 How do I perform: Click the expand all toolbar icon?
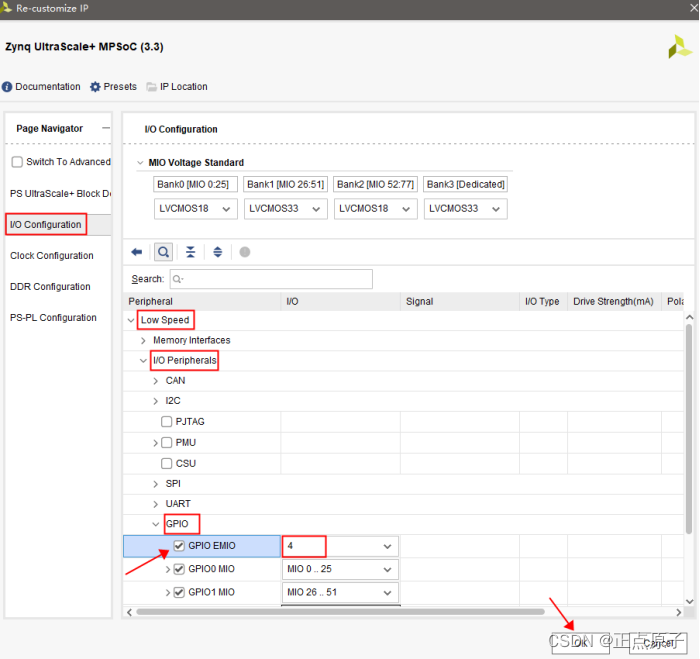(x=217, y=252)
